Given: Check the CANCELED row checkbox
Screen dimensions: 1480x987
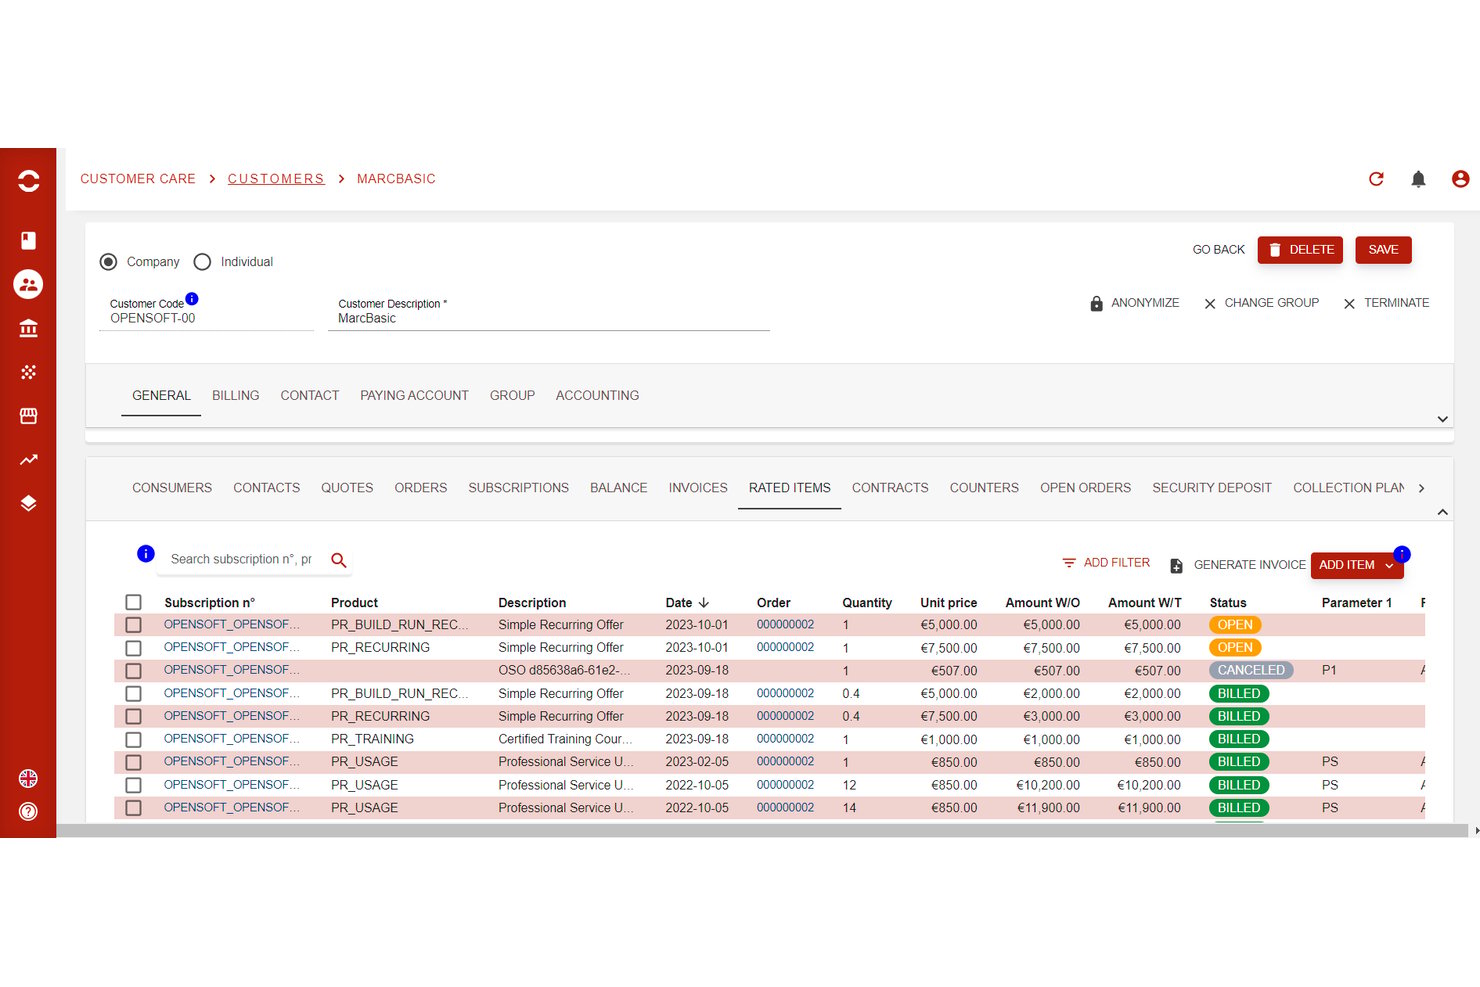Looking at the screenshot, I should (133, 671).
